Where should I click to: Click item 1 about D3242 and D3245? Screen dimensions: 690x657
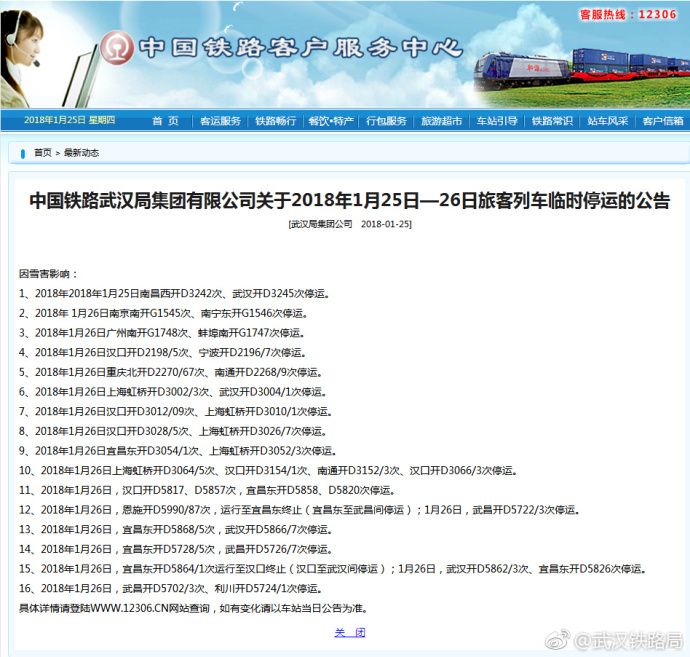coord(174,294)
